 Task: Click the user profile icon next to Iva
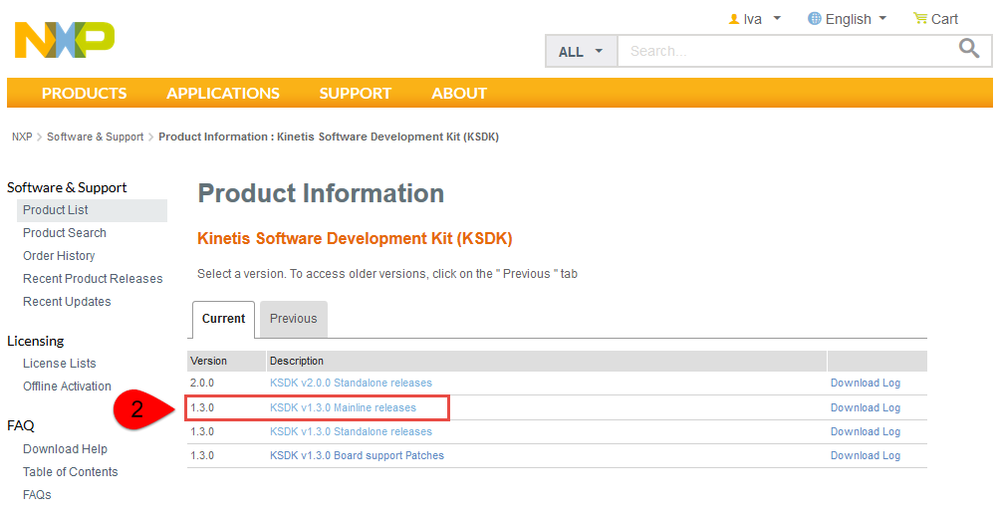pyautogui.click(x=734, y=19)
